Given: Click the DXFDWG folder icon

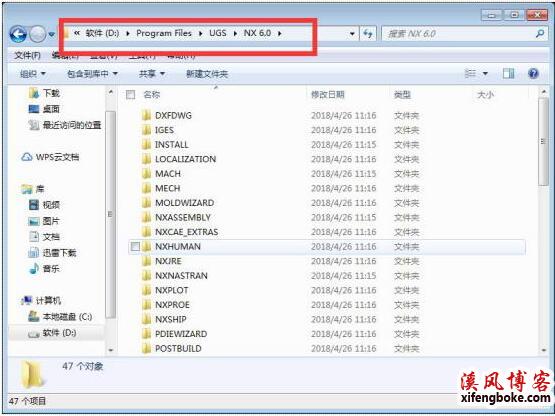Looking at the screenshot, I should pyautogui.click(x=147, y=115).
